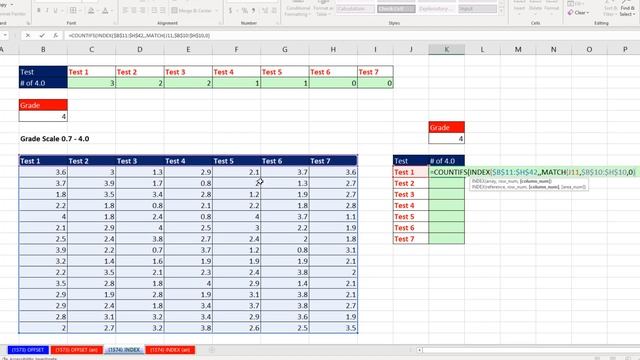Open the Merge & Center dropdown arrow

[216, 10]
